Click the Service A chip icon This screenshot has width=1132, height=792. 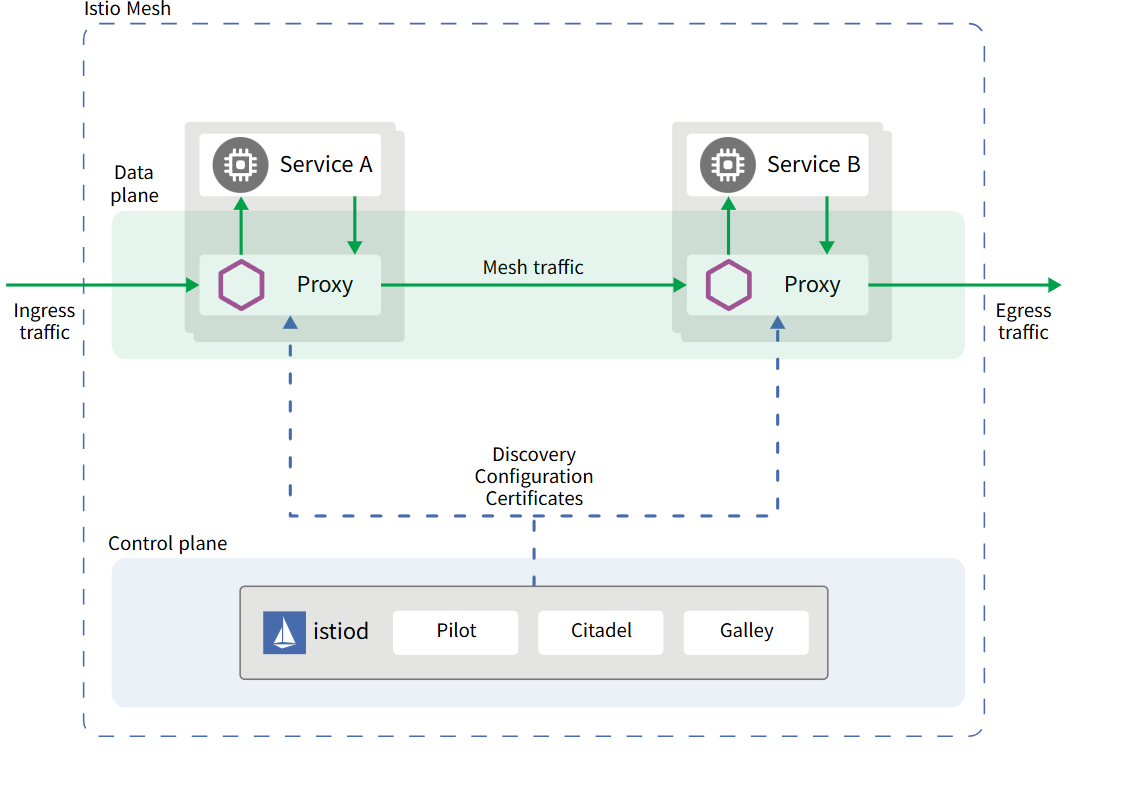point(240,164)
